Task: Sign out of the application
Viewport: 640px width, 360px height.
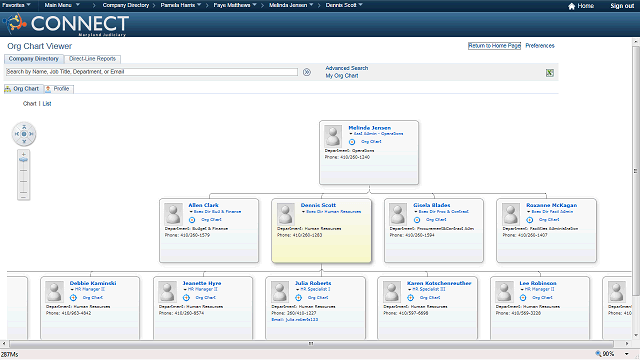Action: coord(622,6)
